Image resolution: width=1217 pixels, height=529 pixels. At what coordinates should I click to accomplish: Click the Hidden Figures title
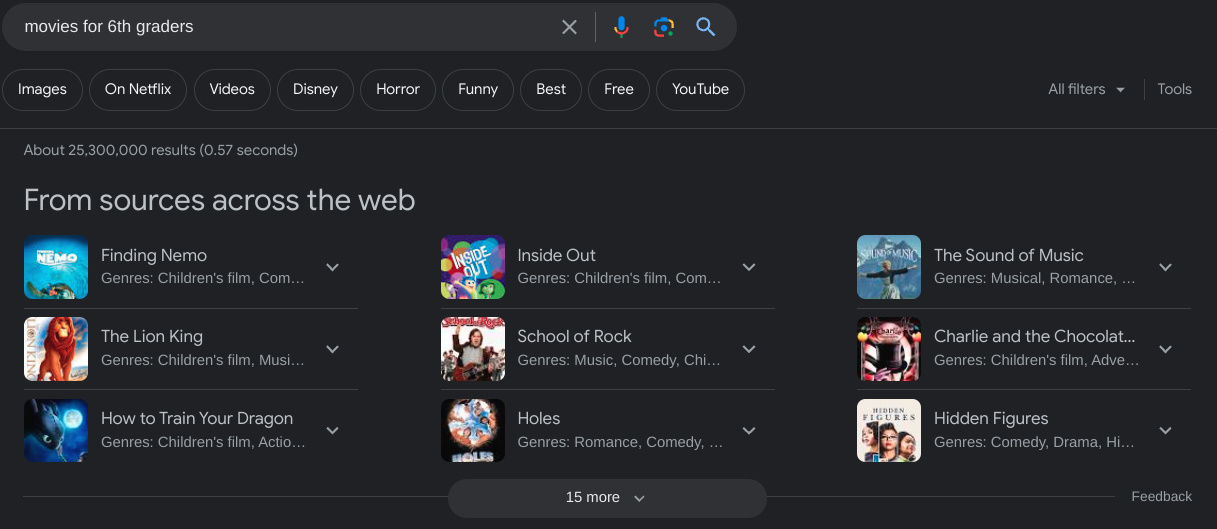[x=991, y=419]
